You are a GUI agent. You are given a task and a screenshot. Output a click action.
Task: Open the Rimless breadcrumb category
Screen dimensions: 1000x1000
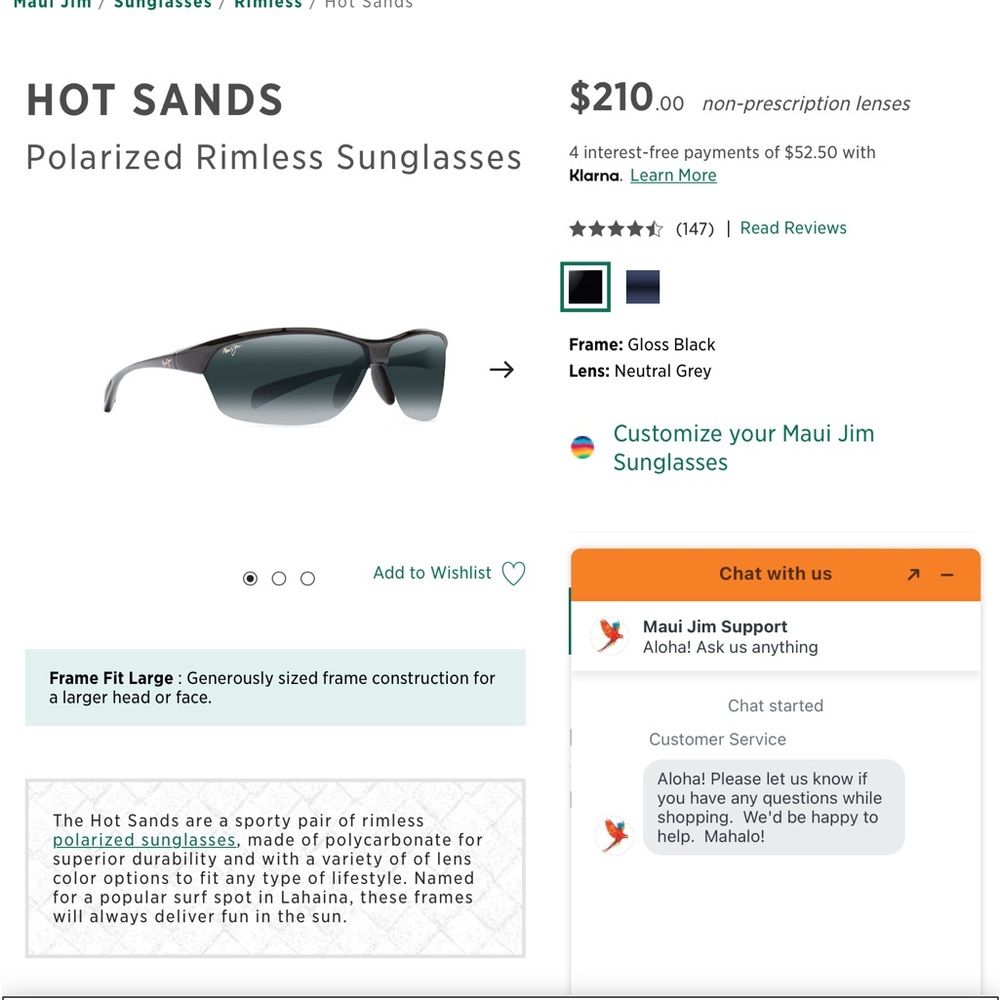pos(268,5)
